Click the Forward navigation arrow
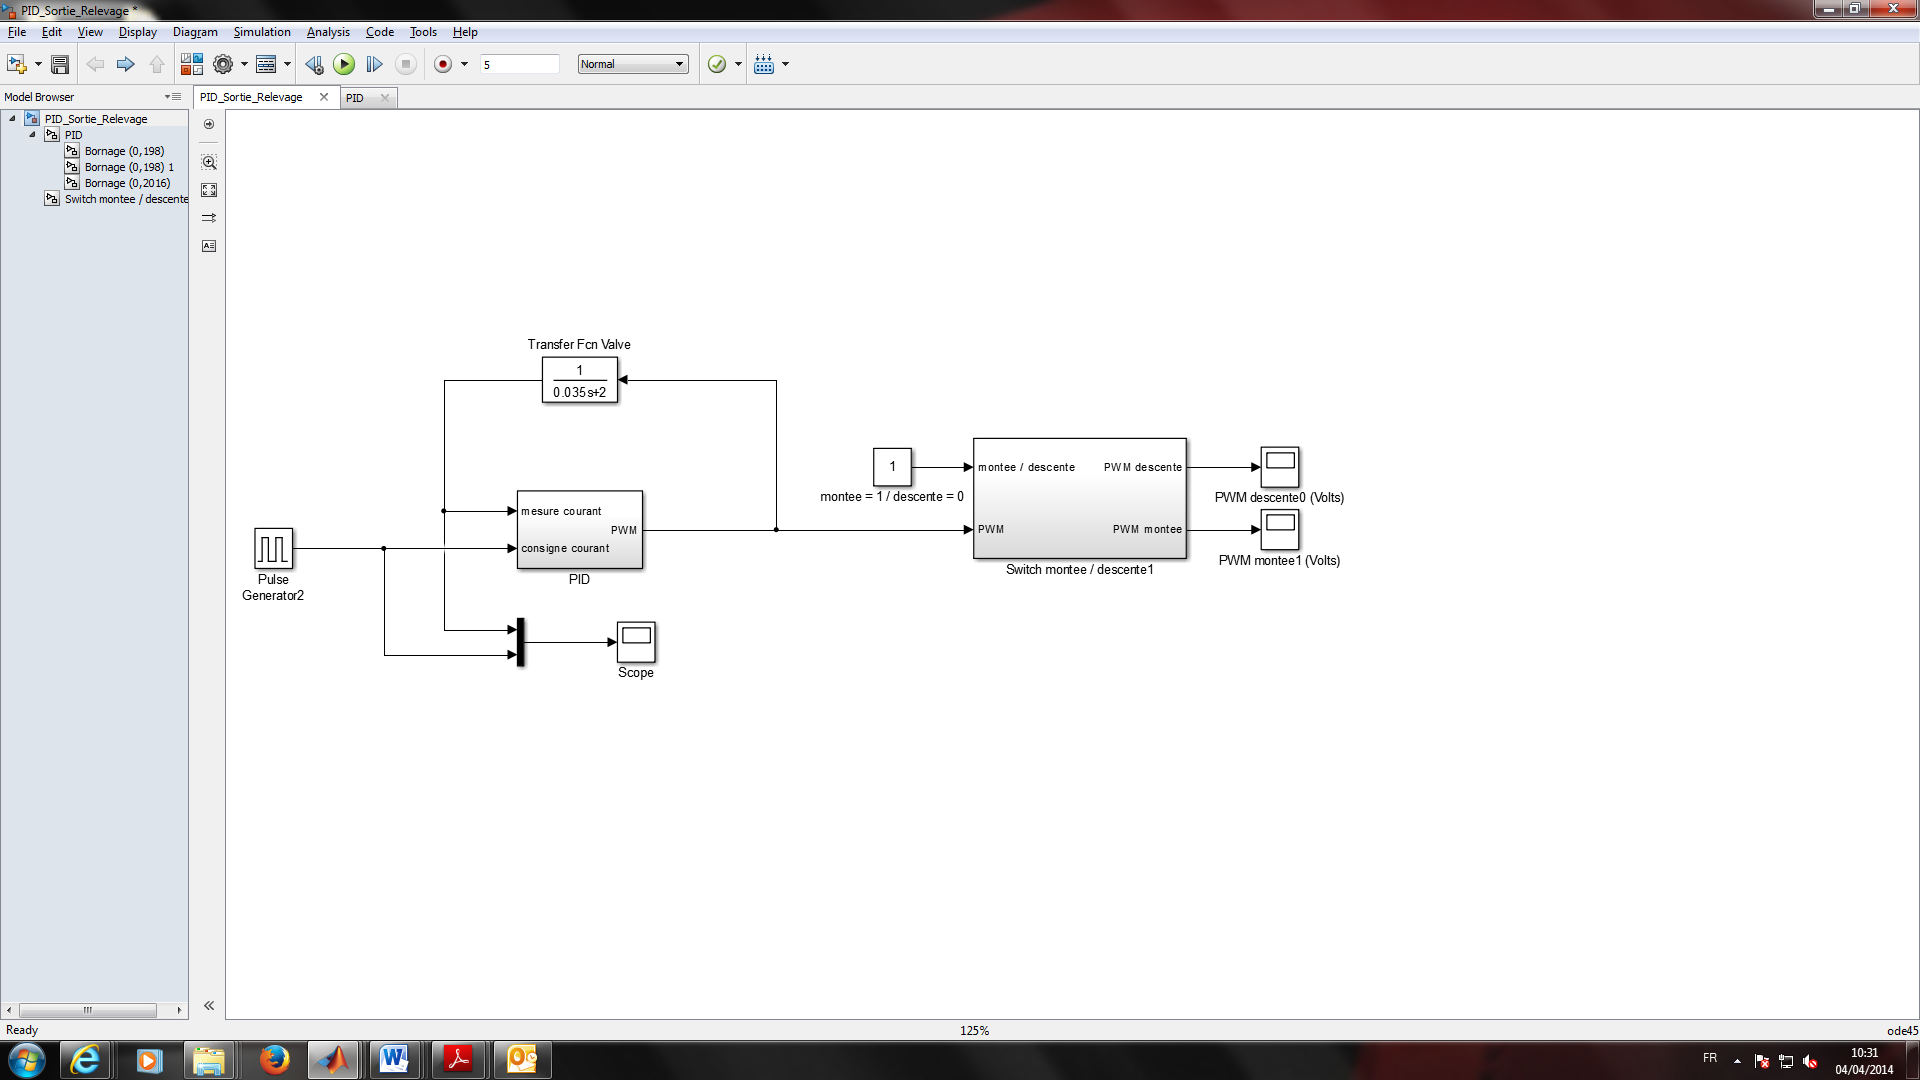 (x=126, y=64)
